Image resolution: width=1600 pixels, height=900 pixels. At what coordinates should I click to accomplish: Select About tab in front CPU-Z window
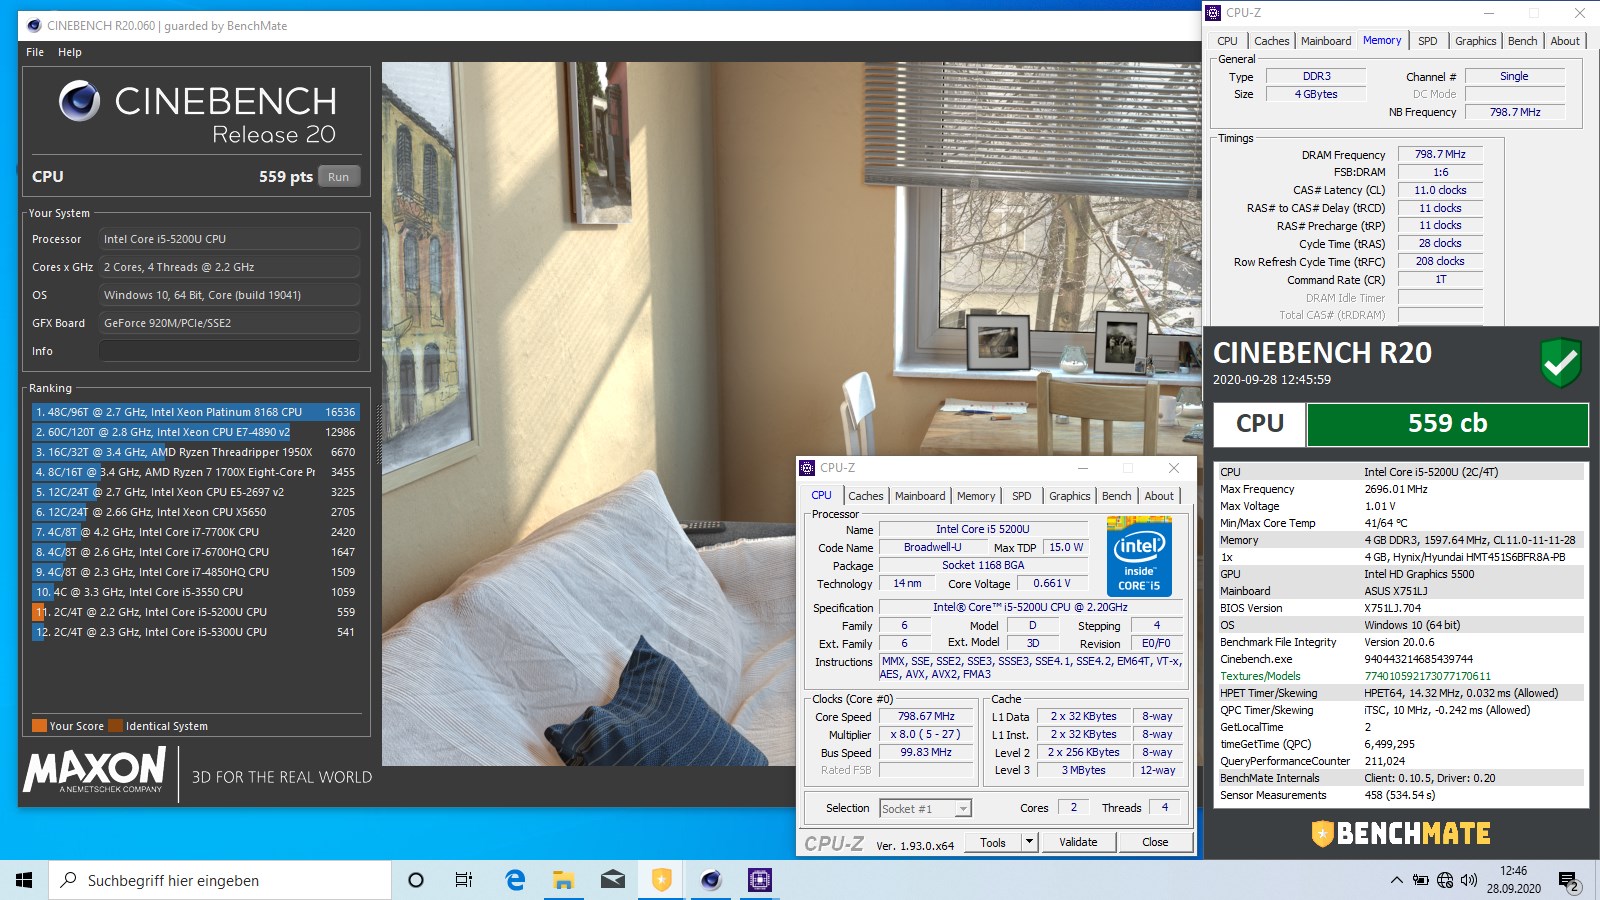coord(1159,496)
